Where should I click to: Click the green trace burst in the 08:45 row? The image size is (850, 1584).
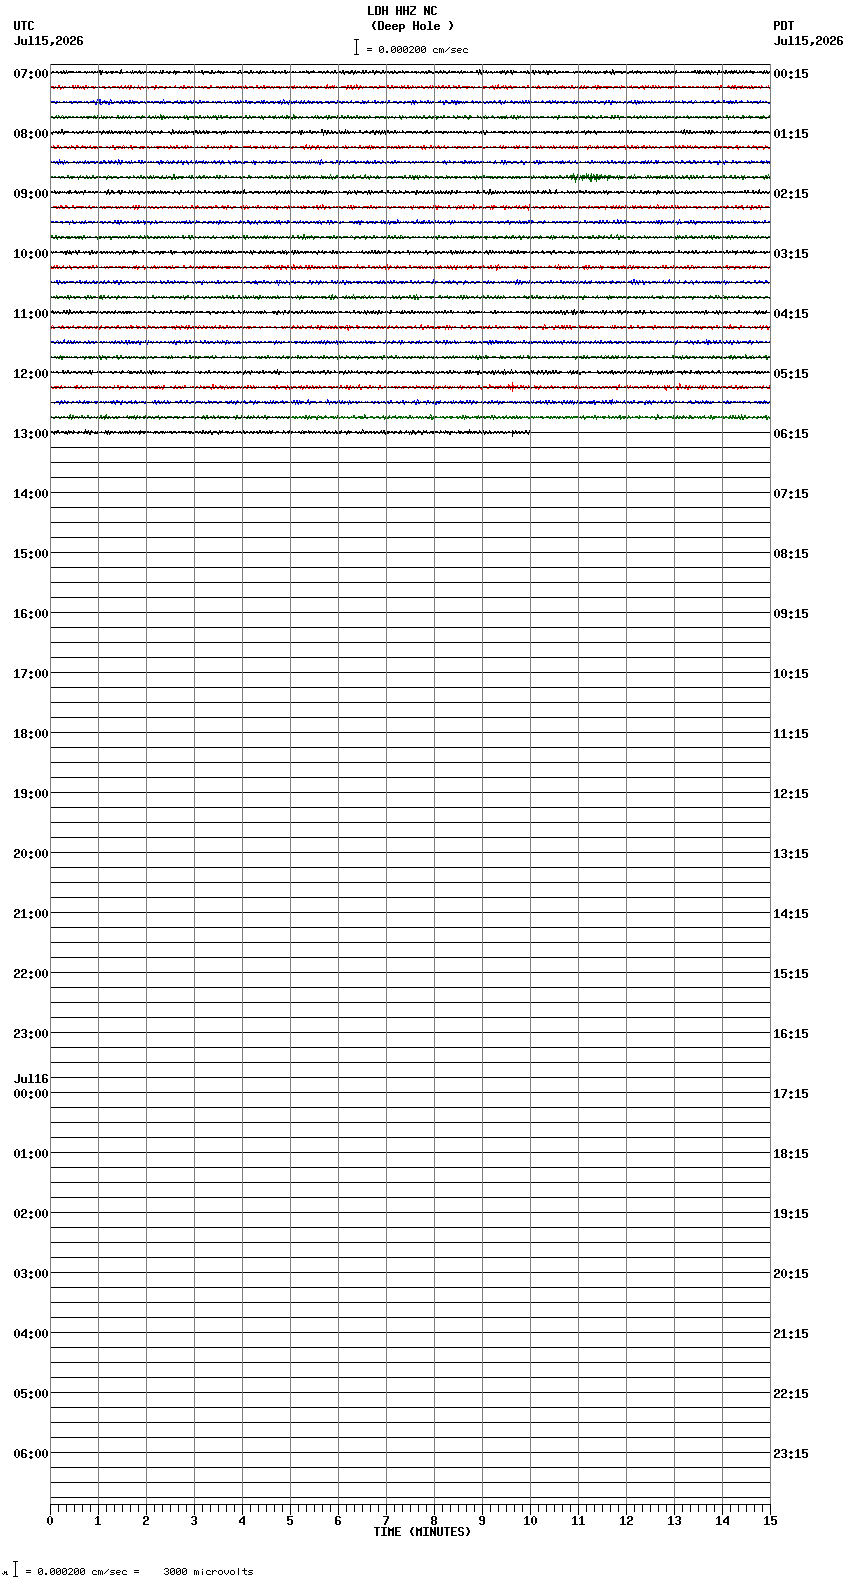point(592,177)
